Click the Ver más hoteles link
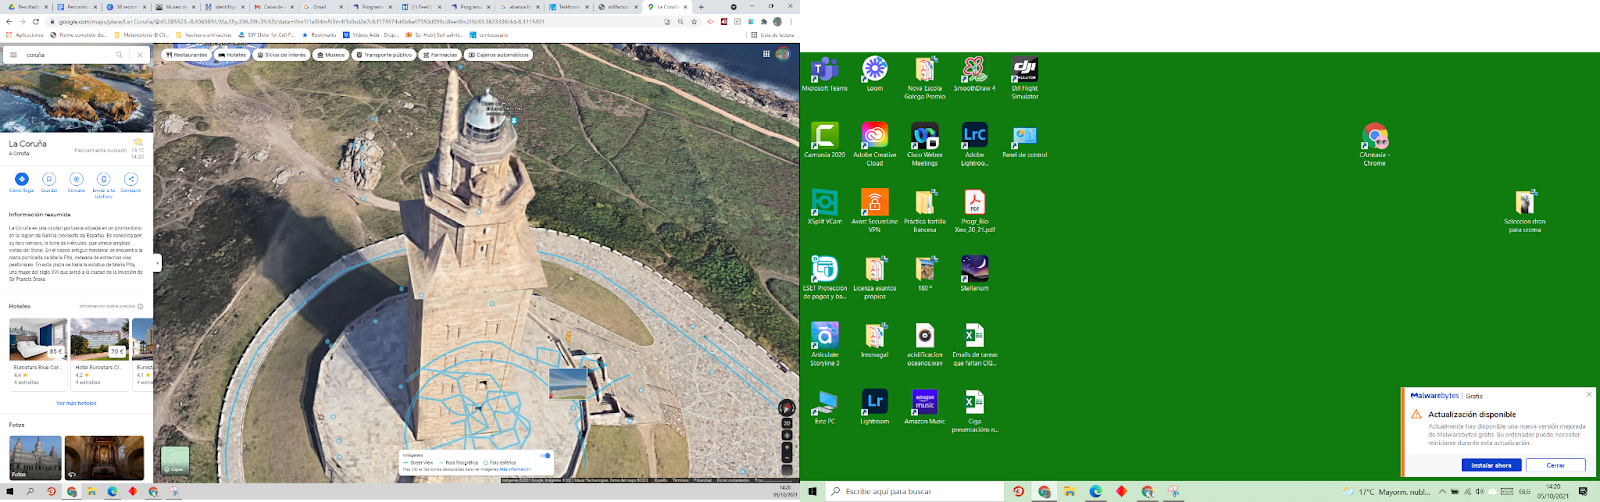The width and height of the screenshot is (1600, 502). 76,403
